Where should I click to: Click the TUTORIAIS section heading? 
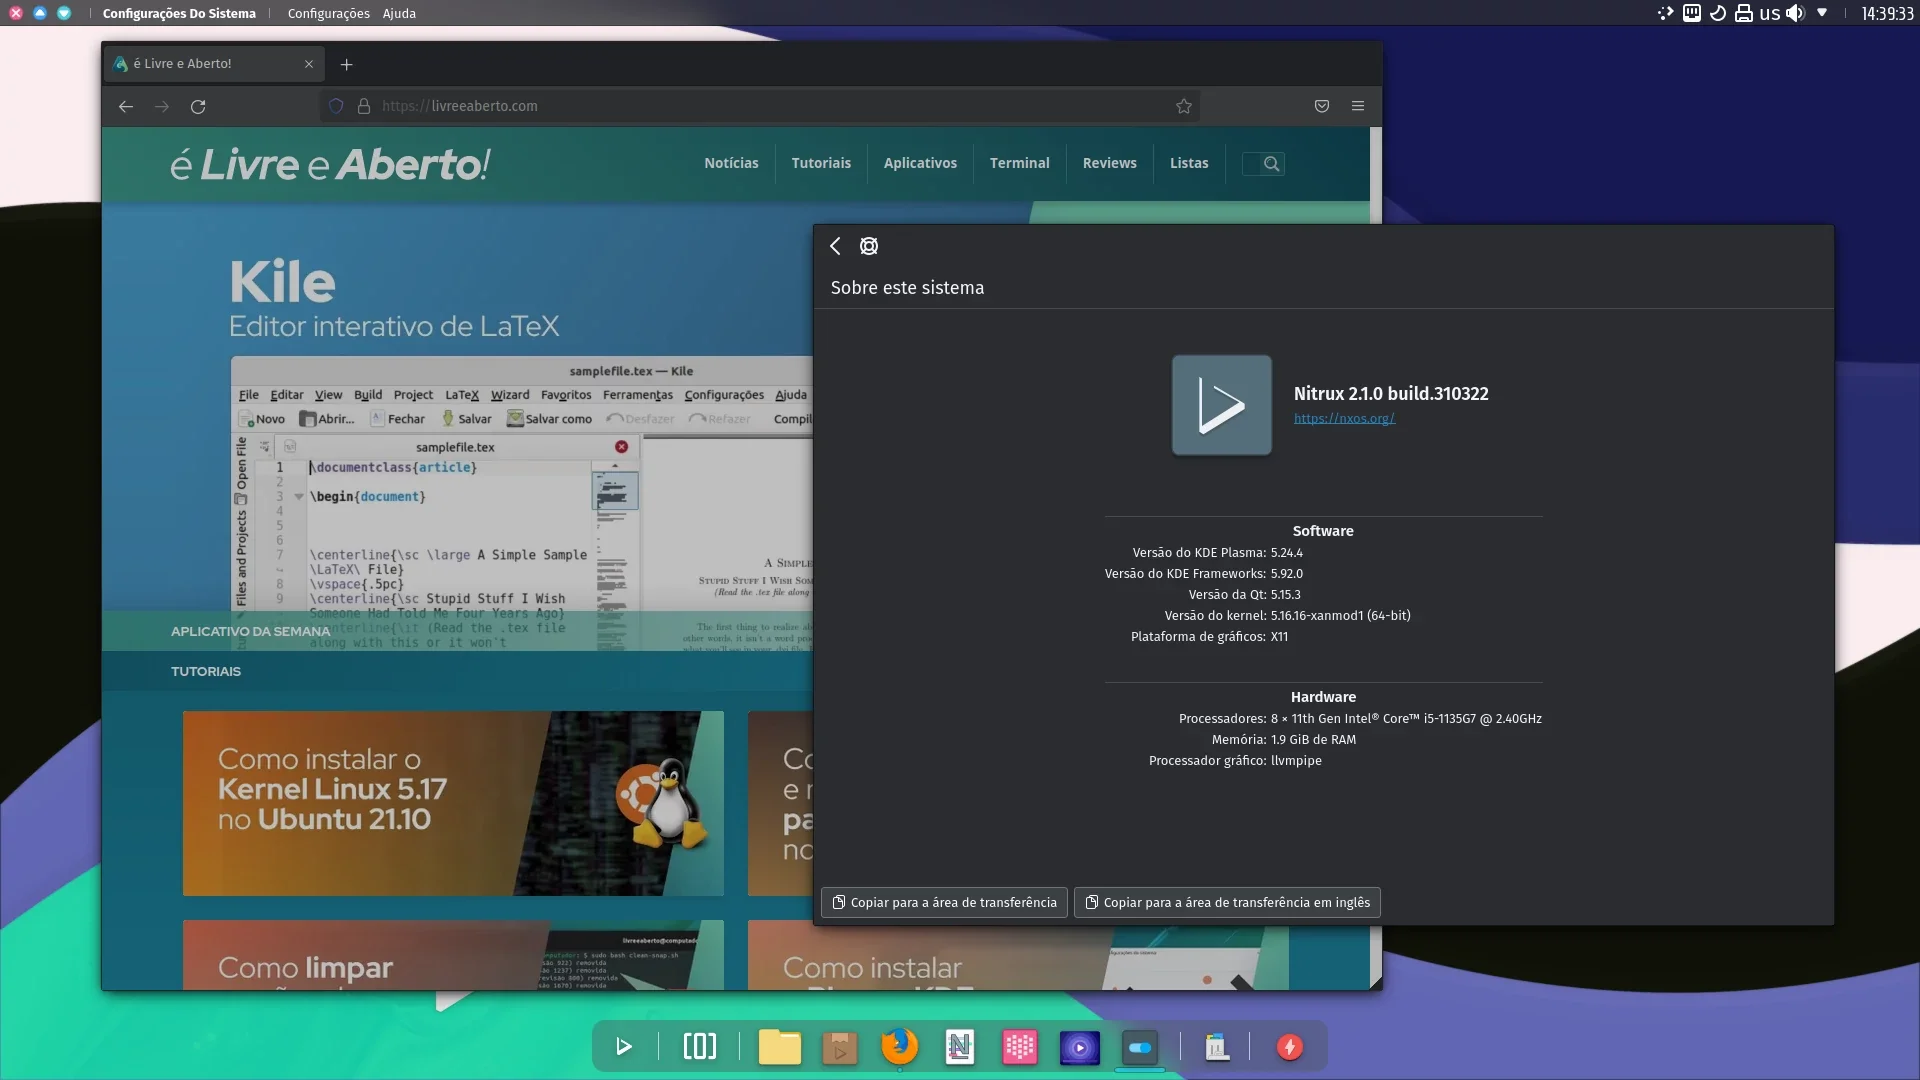(x=206, y=671)
